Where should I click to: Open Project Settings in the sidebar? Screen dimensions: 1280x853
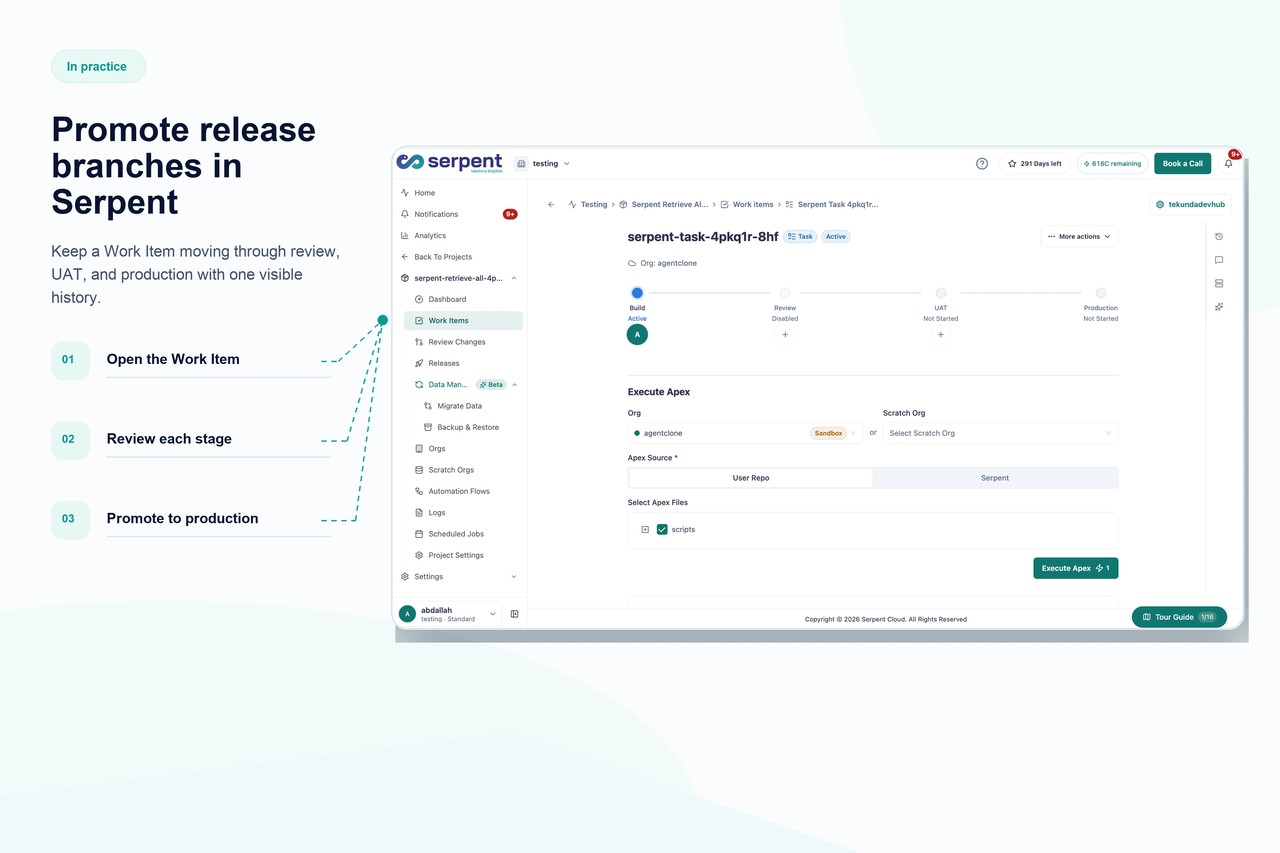464,555
